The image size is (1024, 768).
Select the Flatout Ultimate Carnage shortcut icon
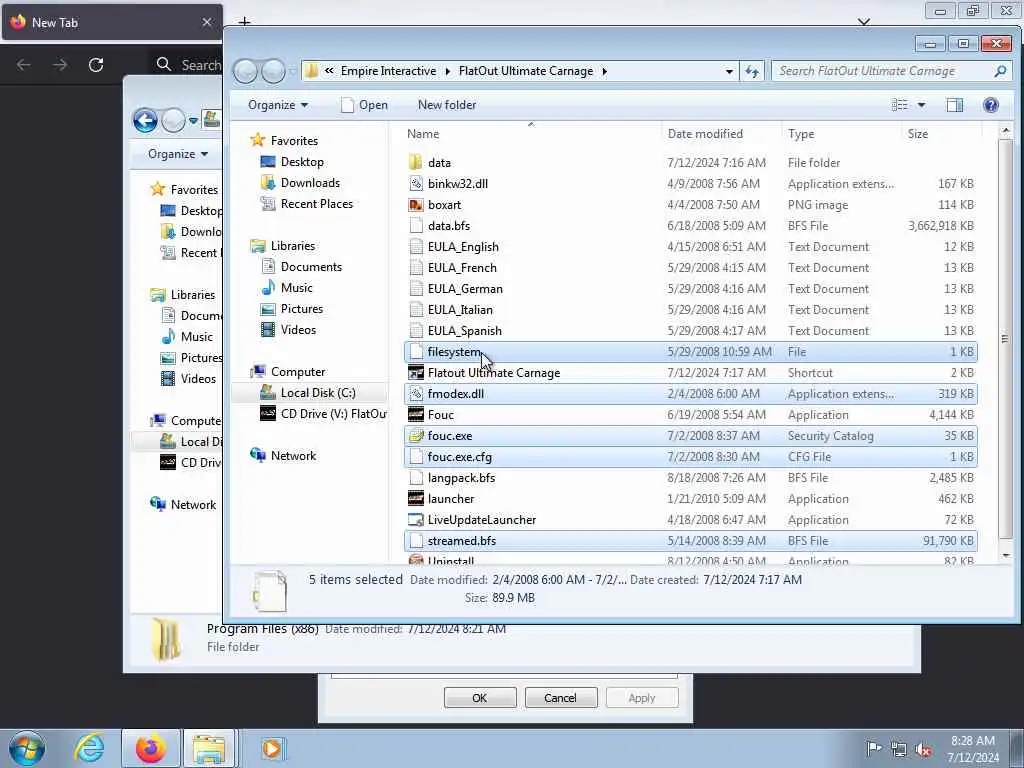415,372
